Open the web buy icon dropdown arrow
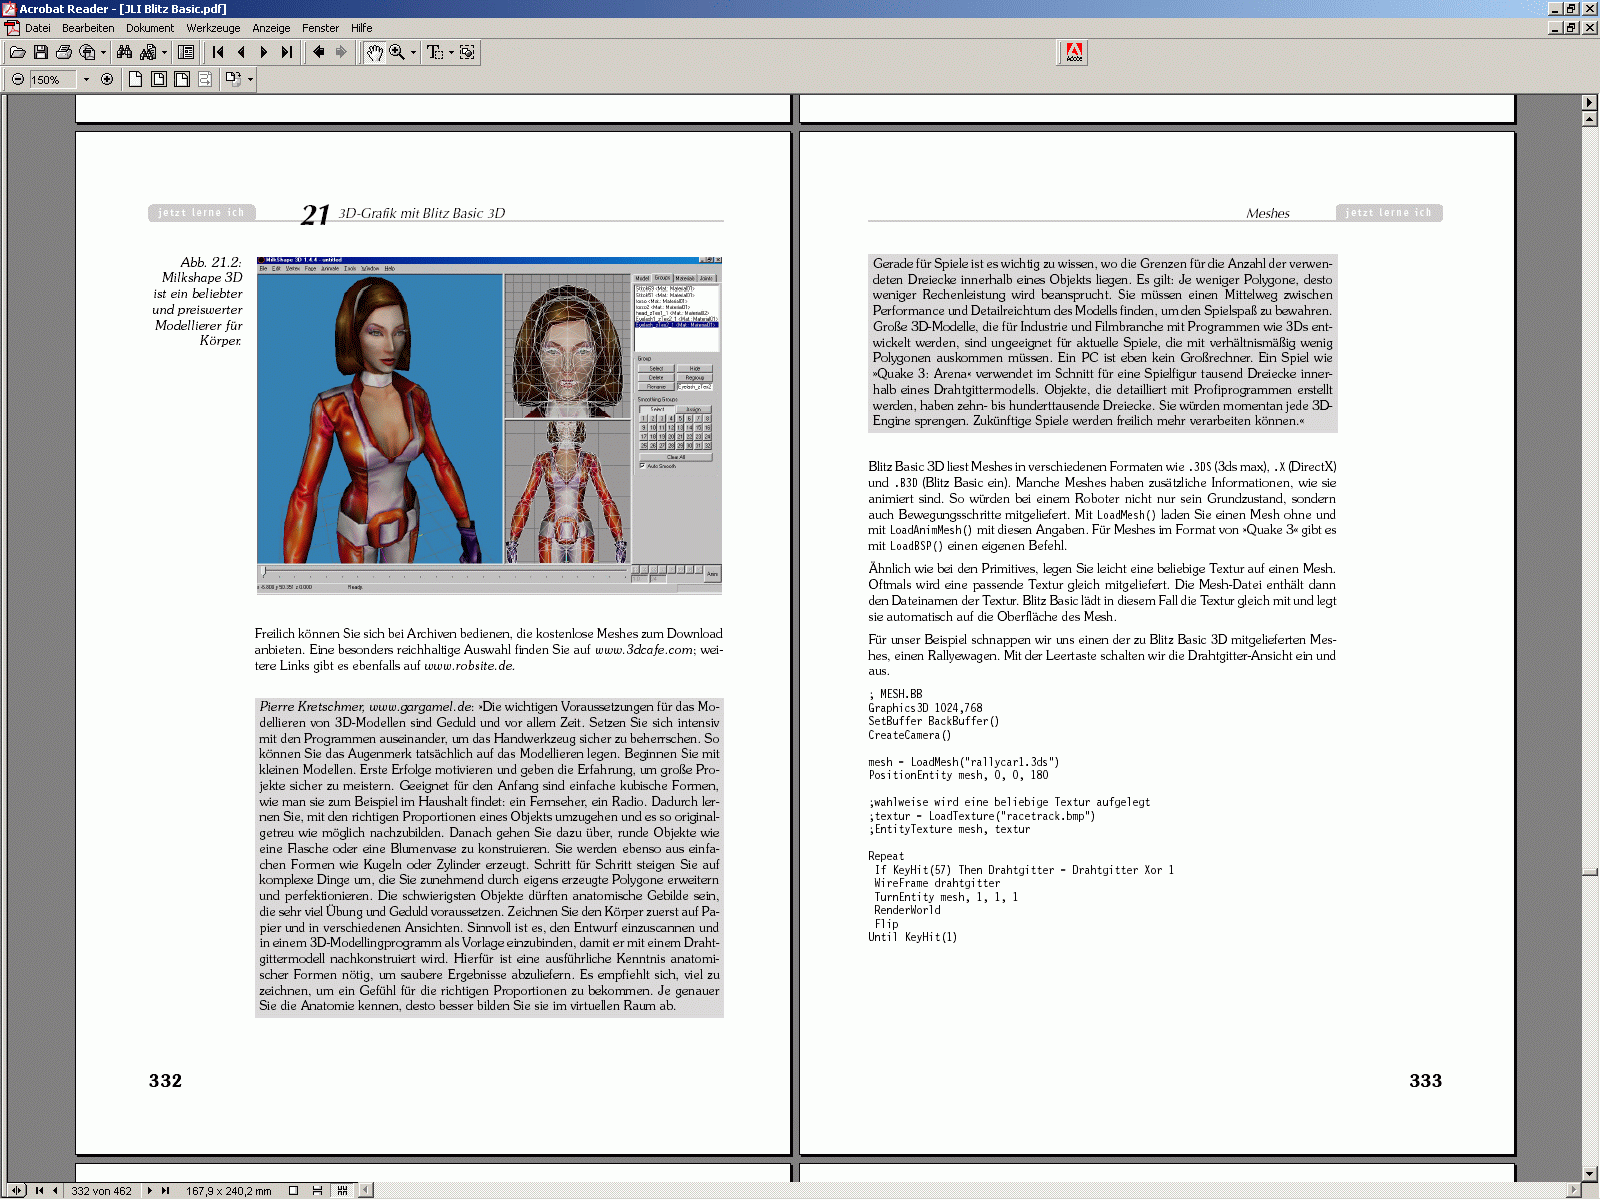 (x=103, y=52)
